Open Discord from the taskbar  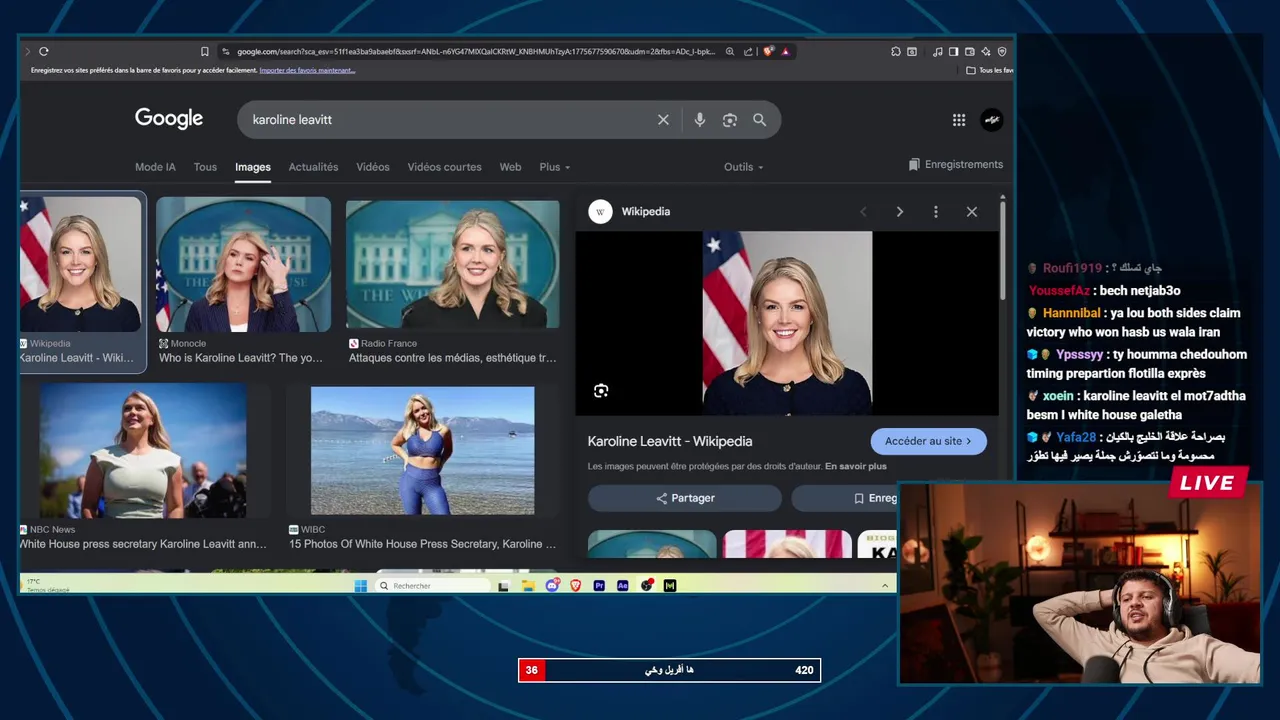(x=552, y=586)
